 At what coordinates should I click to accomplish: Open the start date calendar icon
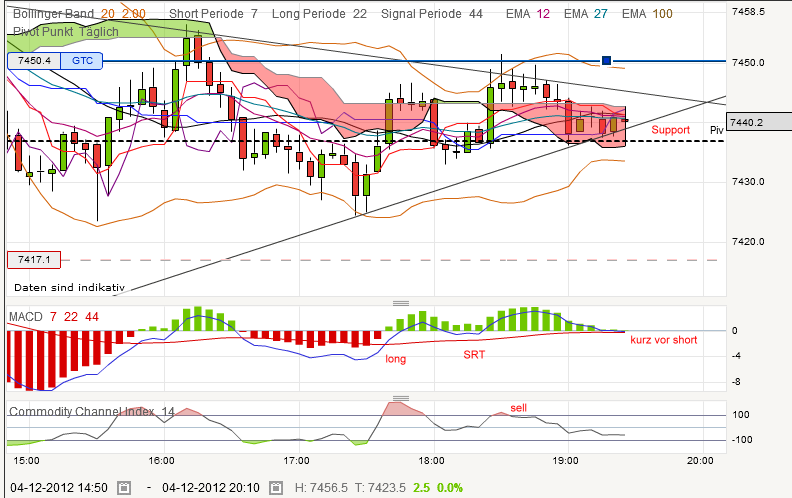coord(124,488)
